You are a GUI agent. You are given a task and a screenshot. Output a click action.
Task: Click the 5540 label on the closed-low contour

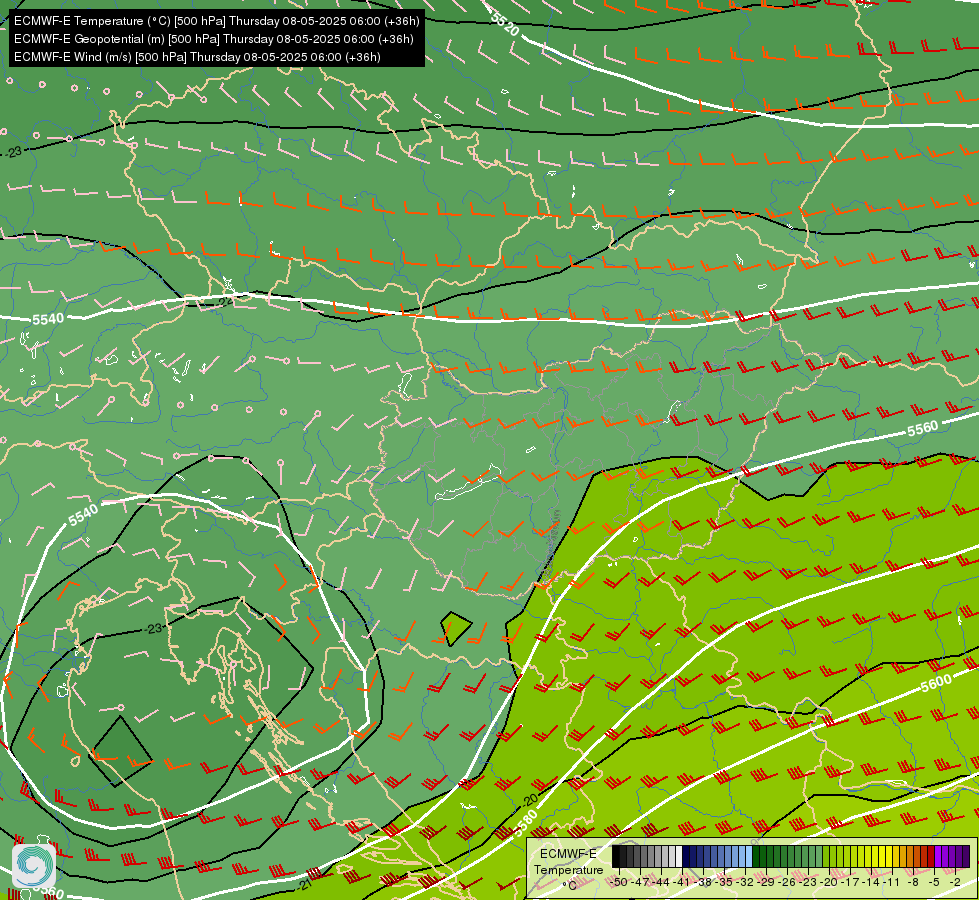(83, 515)
